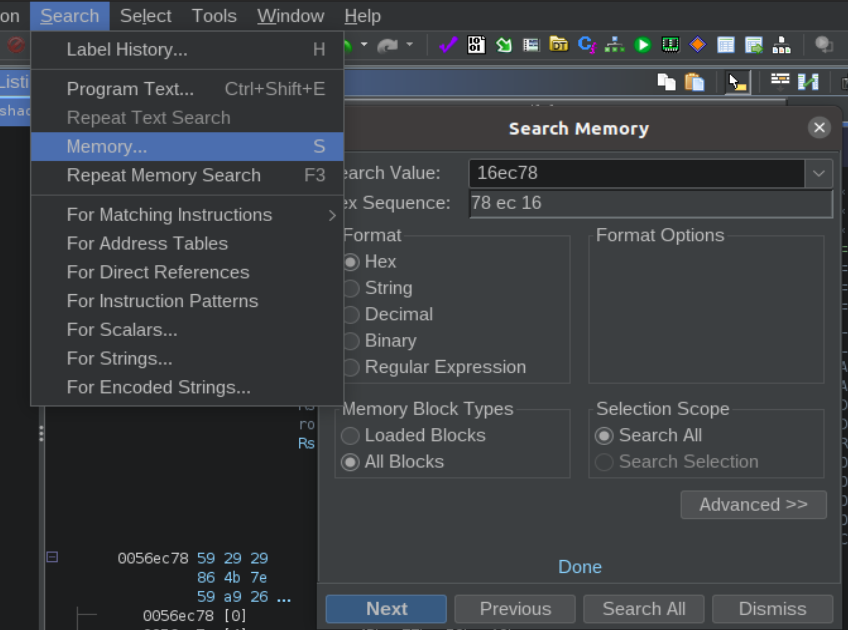Click the purple checkmark toolbar icon
The width and height of the screenshot is (848, 630).
[448, 44]
